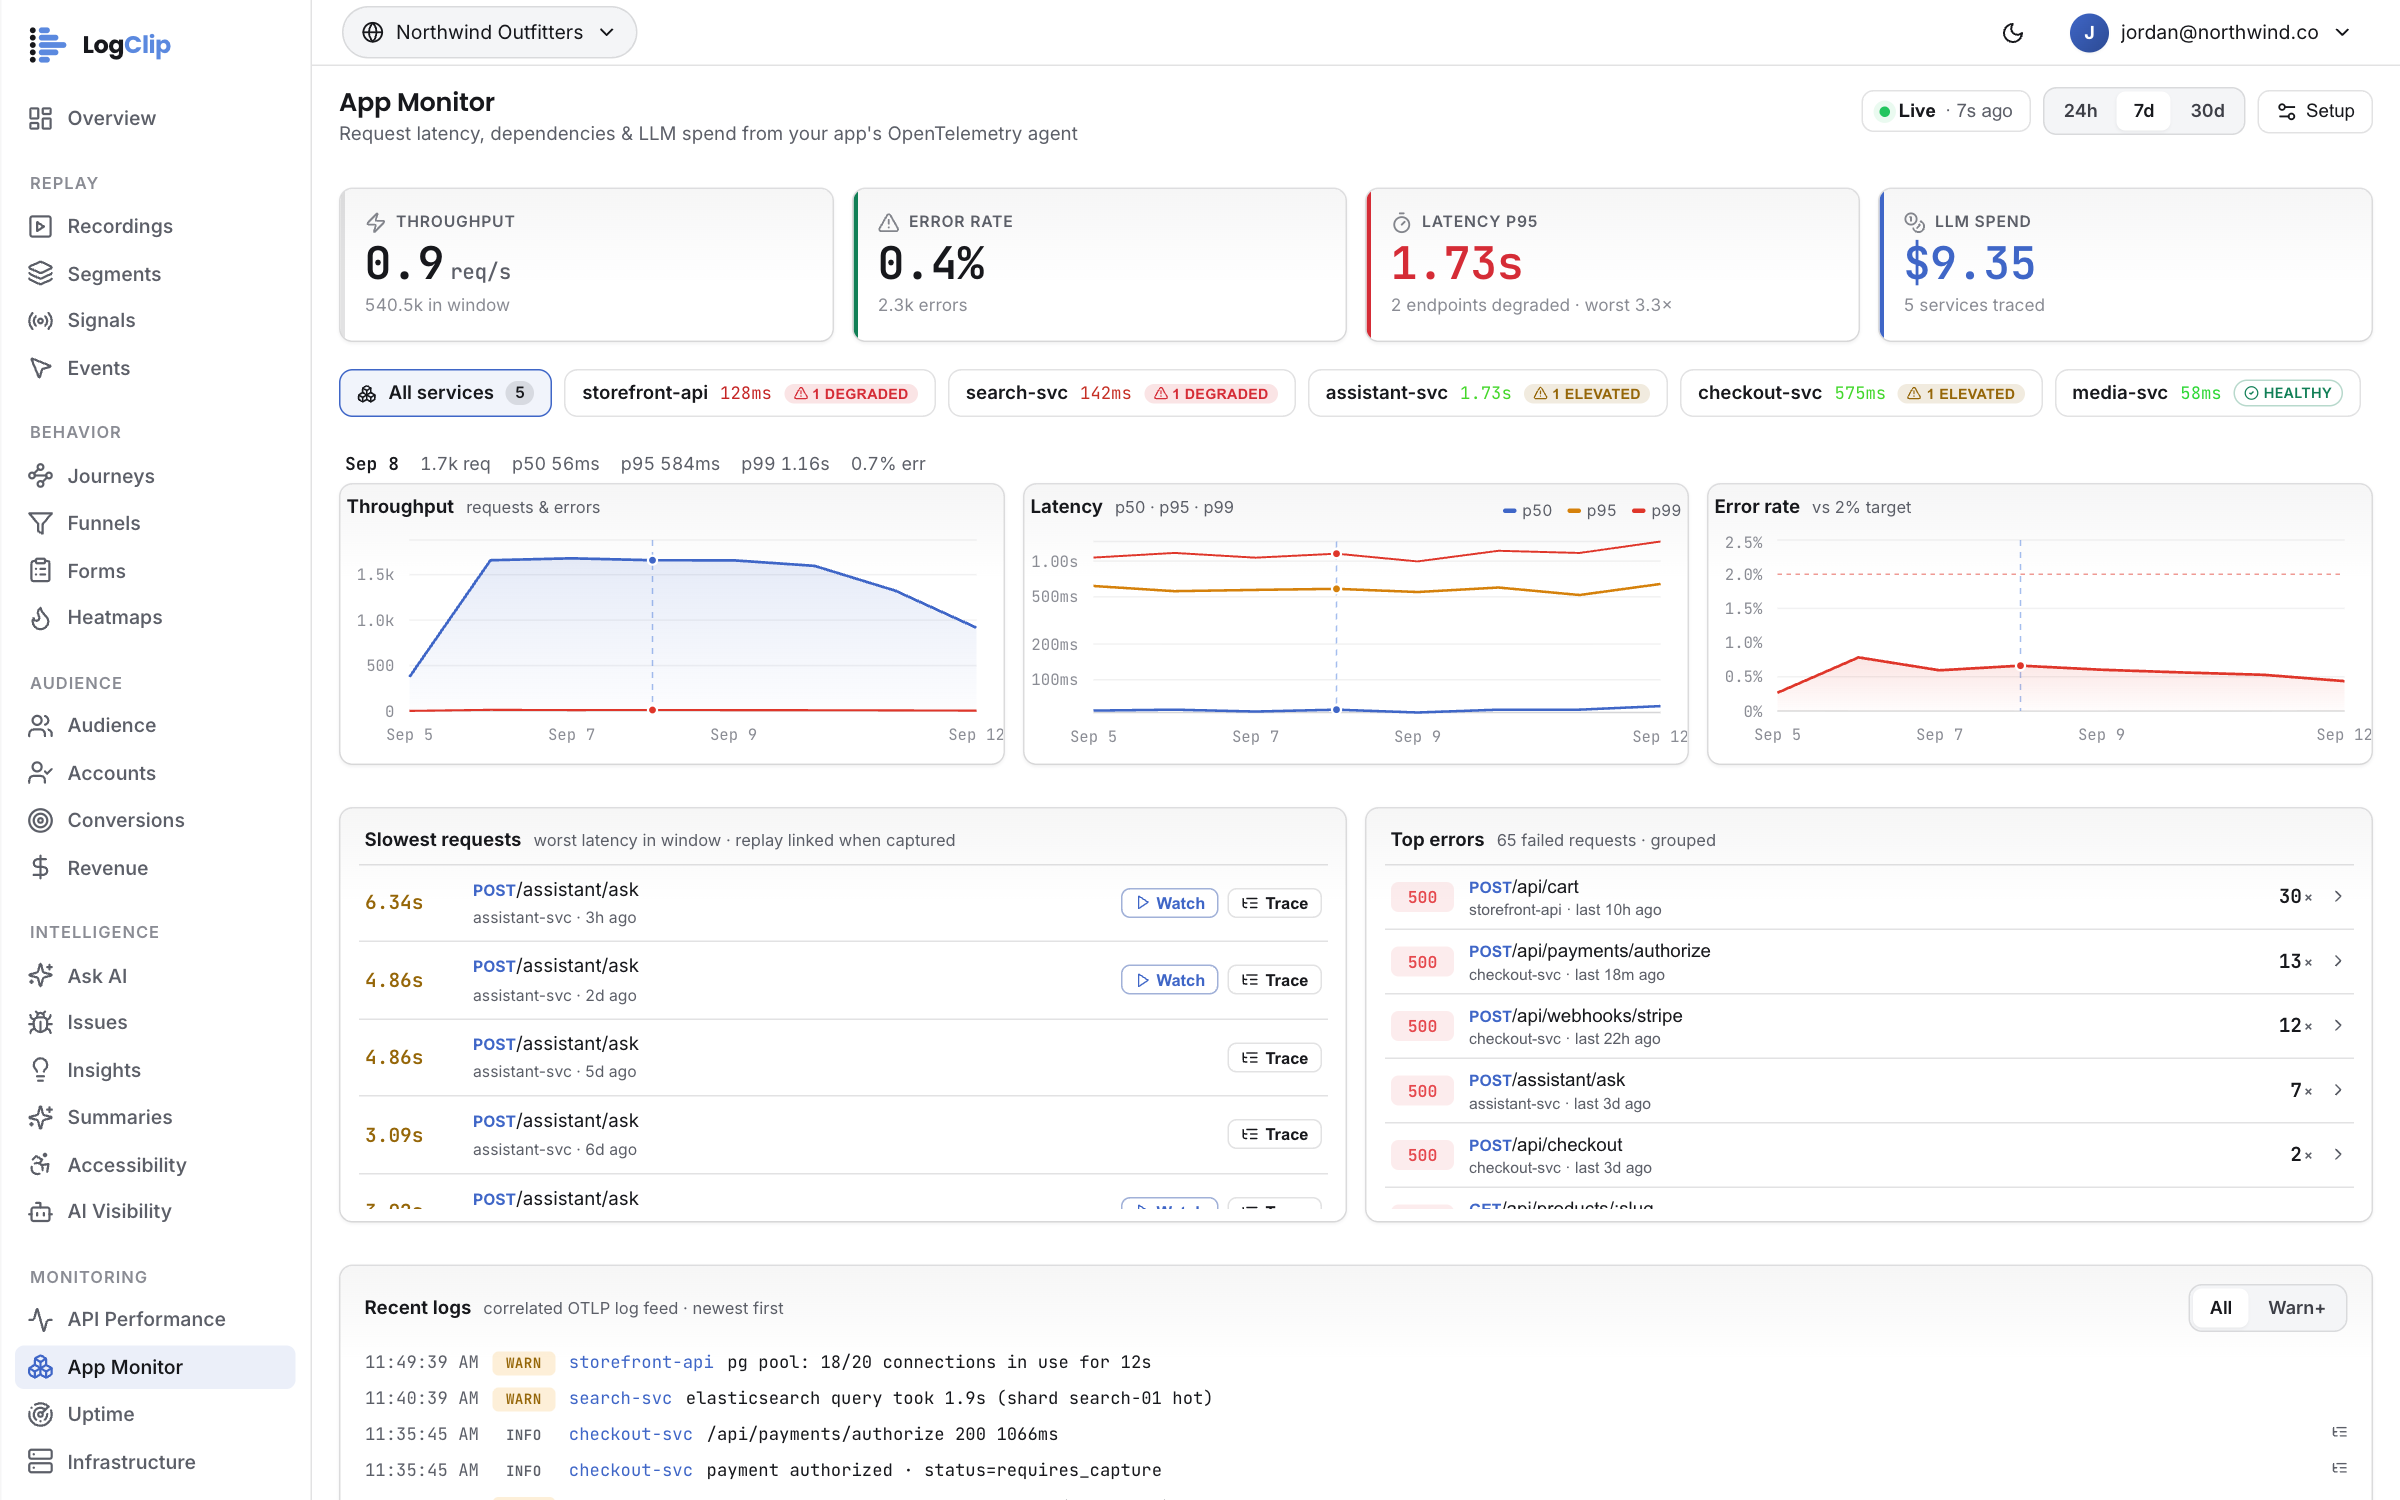Open the Northwind Outfitters workspace dropdown
Image resolution: width=2400 pixels, height=1500 pixels.
pyautogui.click(x=489, y=32)
